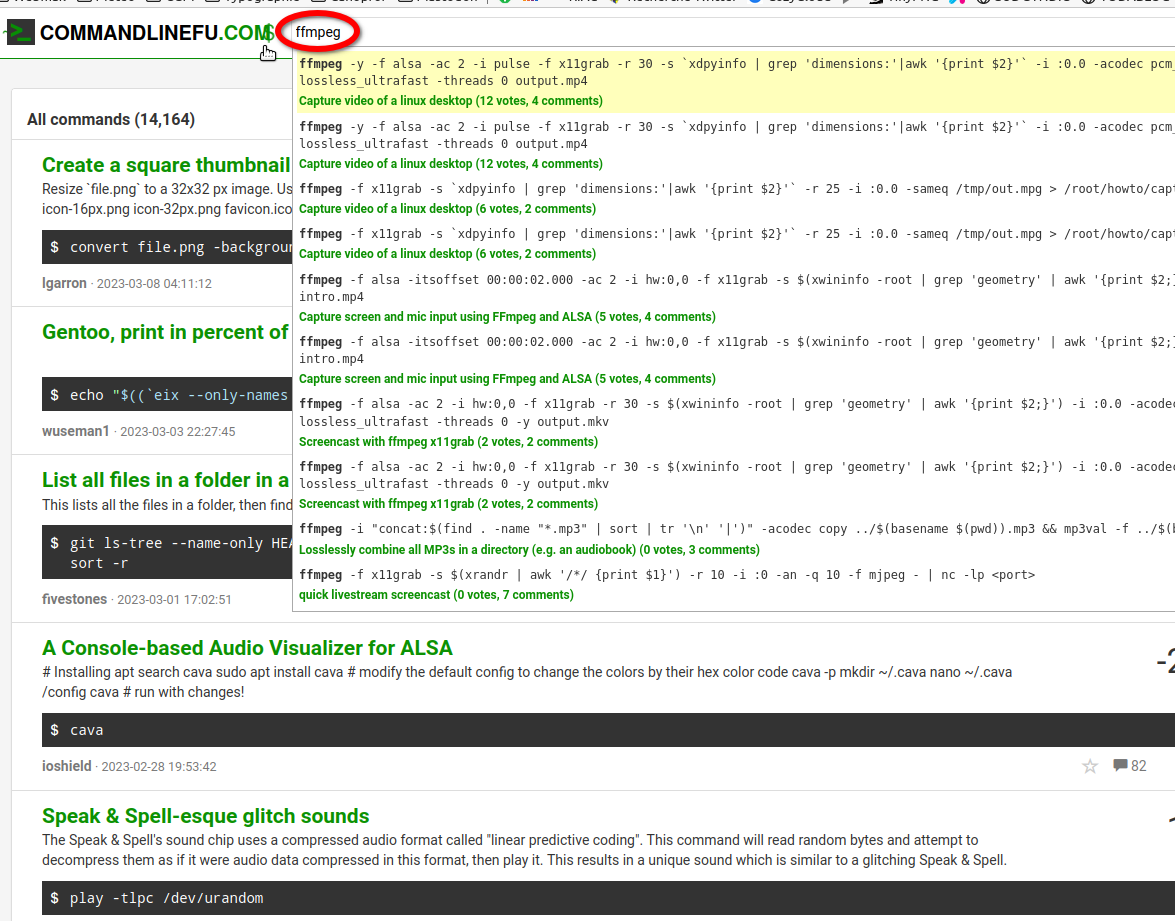The image size is (1175, 921).
Task: Click the cava description starting '# Installing apt search cava'
Action: pyautogui.click(x=527, y=682)
